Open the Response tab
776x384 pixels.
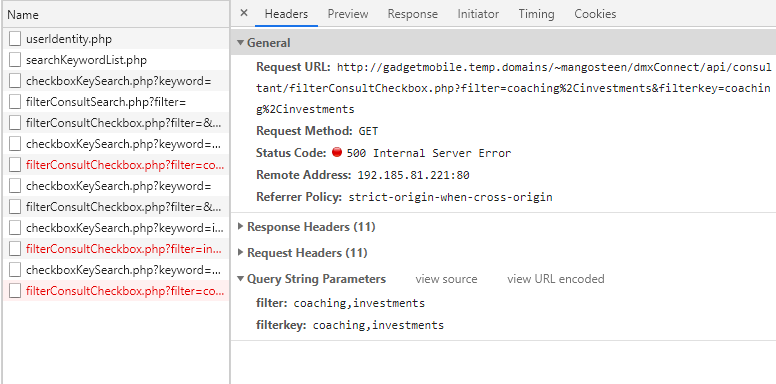pyautogui.click(x=413, y=14)
